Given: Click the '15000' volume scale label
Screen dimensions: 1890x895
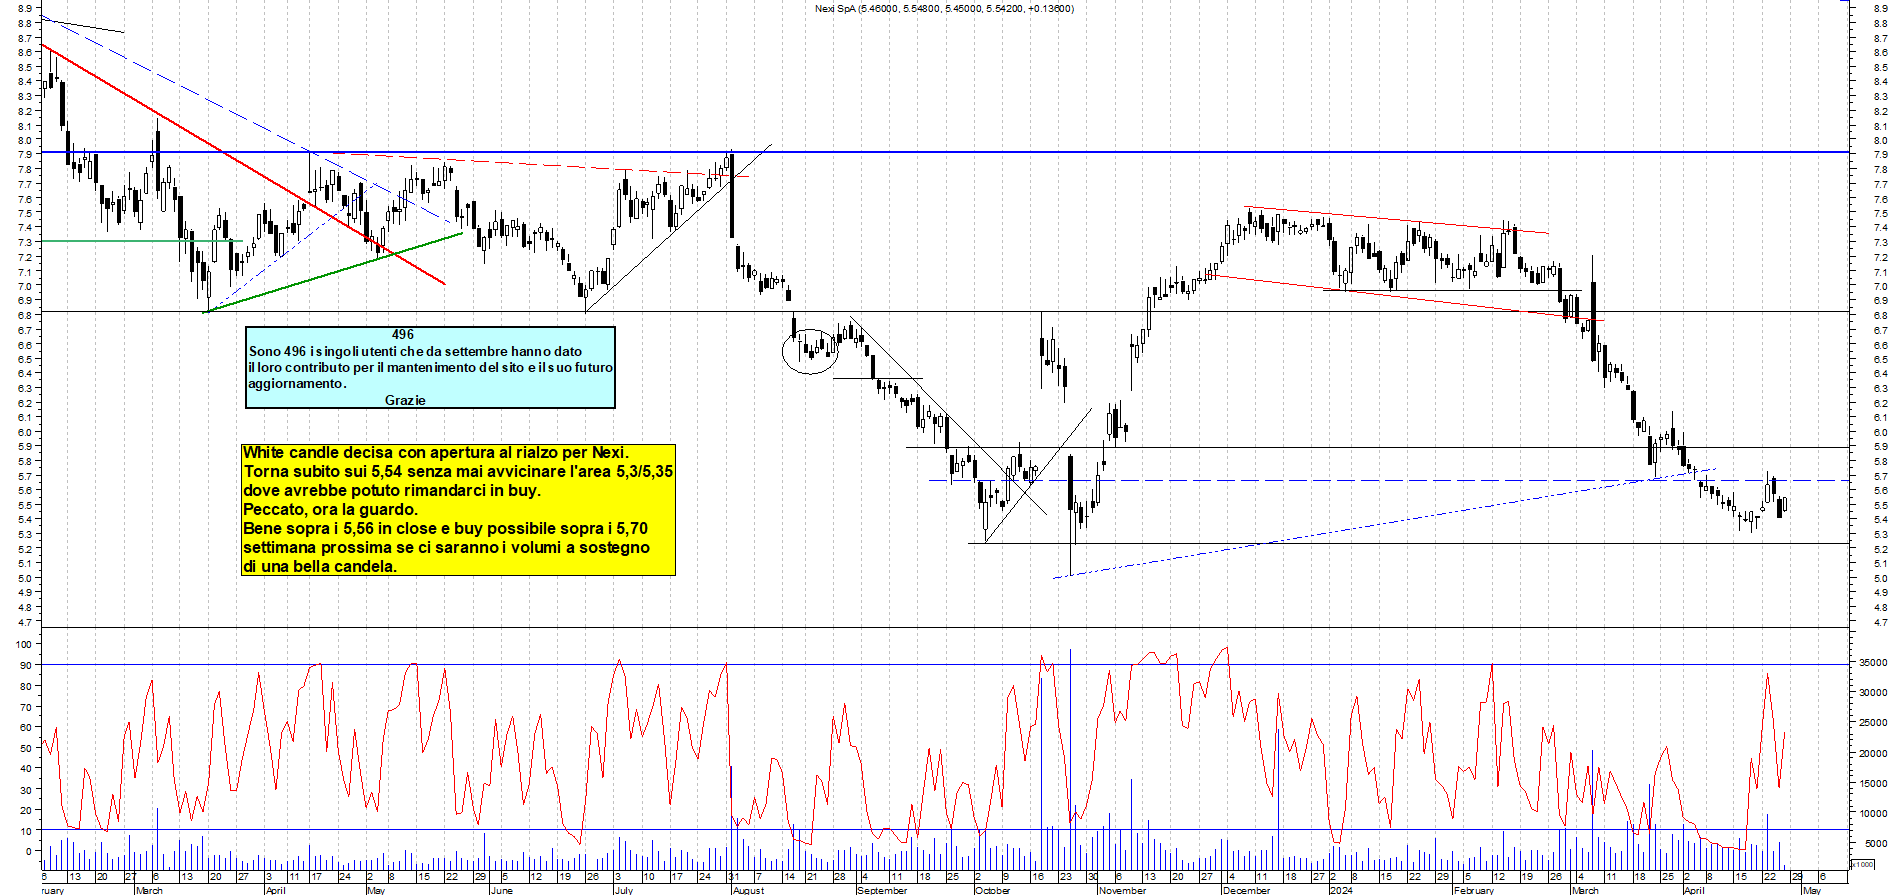Looking at the screenshot, I should [1872, 784].
